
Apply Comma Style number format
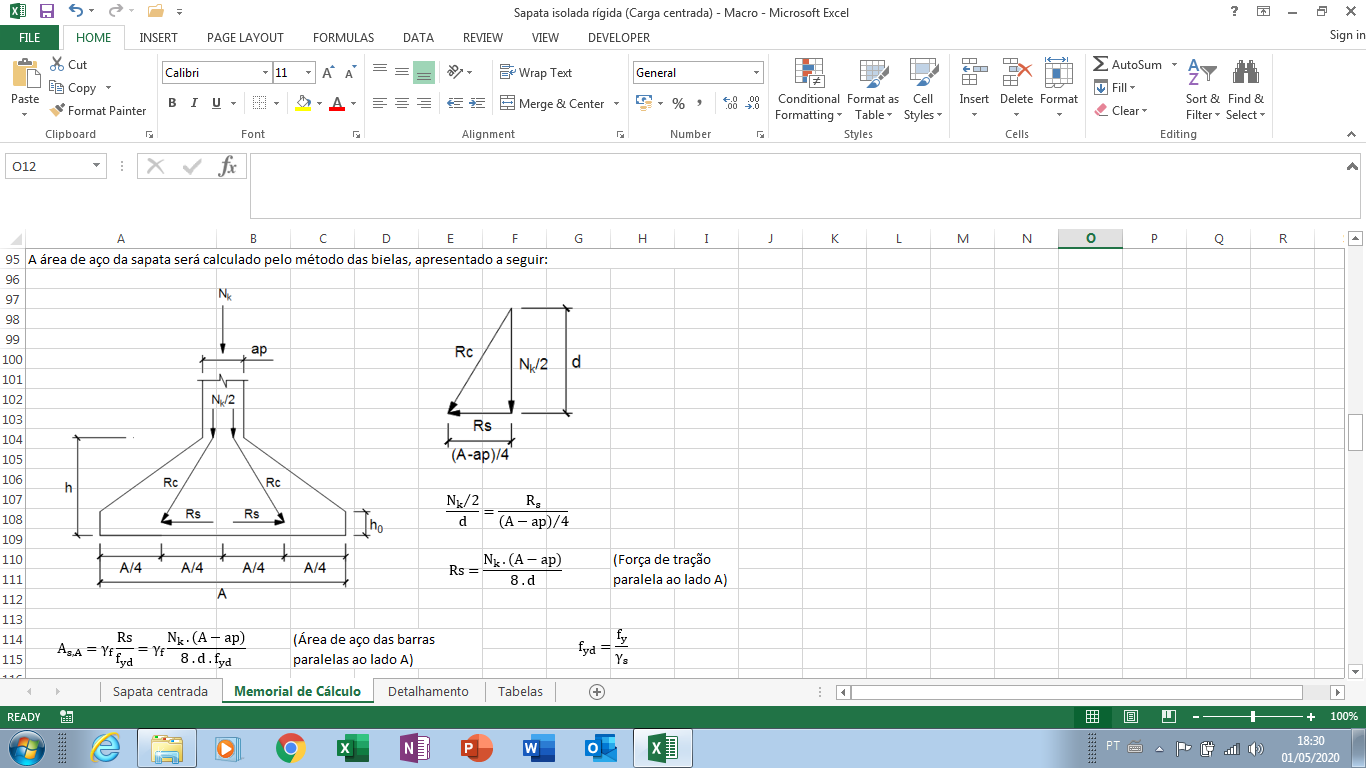point(699,103)
